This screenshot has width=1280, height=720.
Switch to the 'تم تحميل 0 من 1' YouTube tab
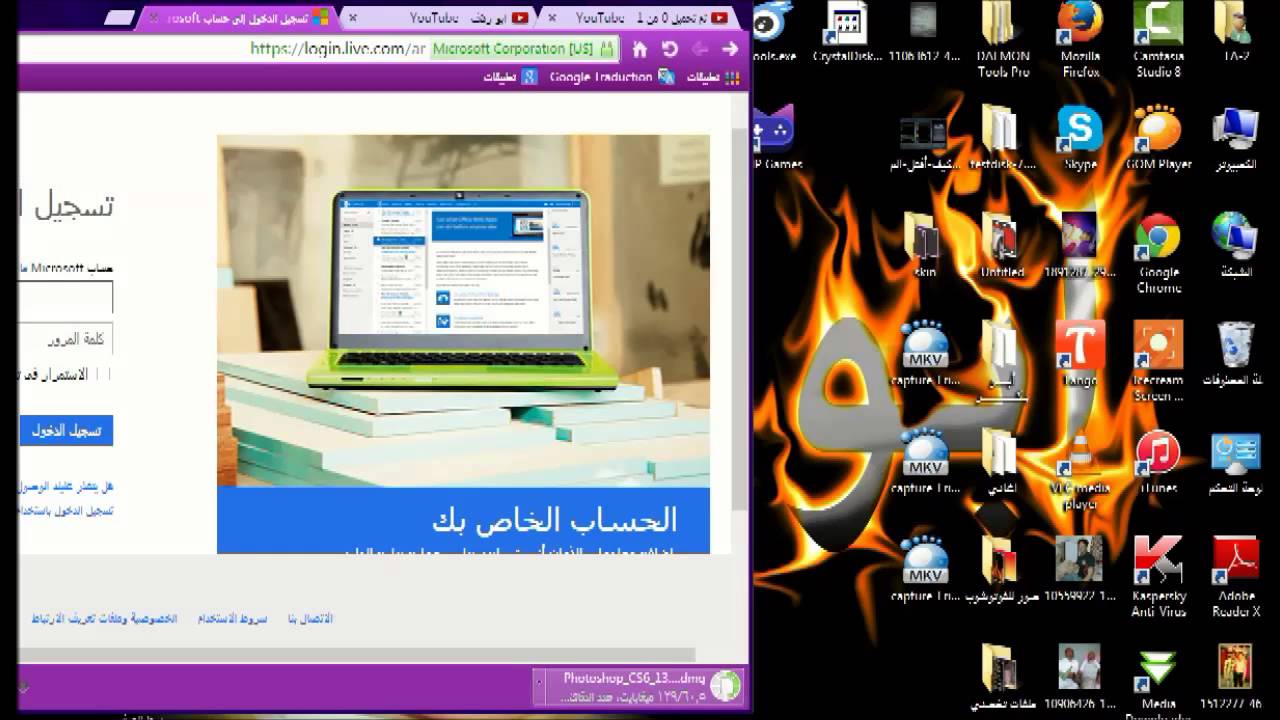coord(638,18)
